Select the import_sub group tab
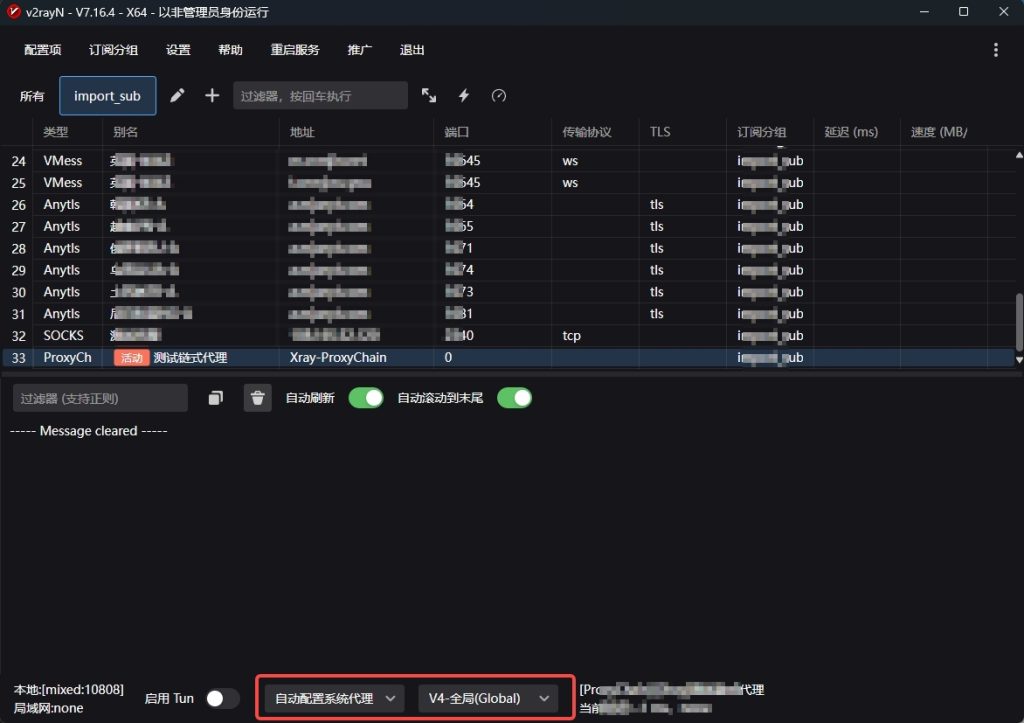 point(107,96)
